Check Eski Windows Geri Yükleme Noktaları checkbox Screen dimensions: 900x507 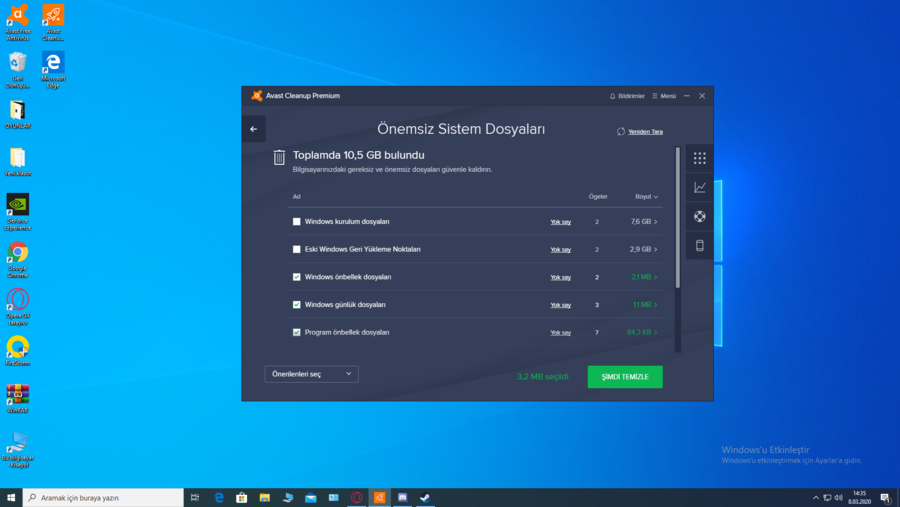click(296, 249)
